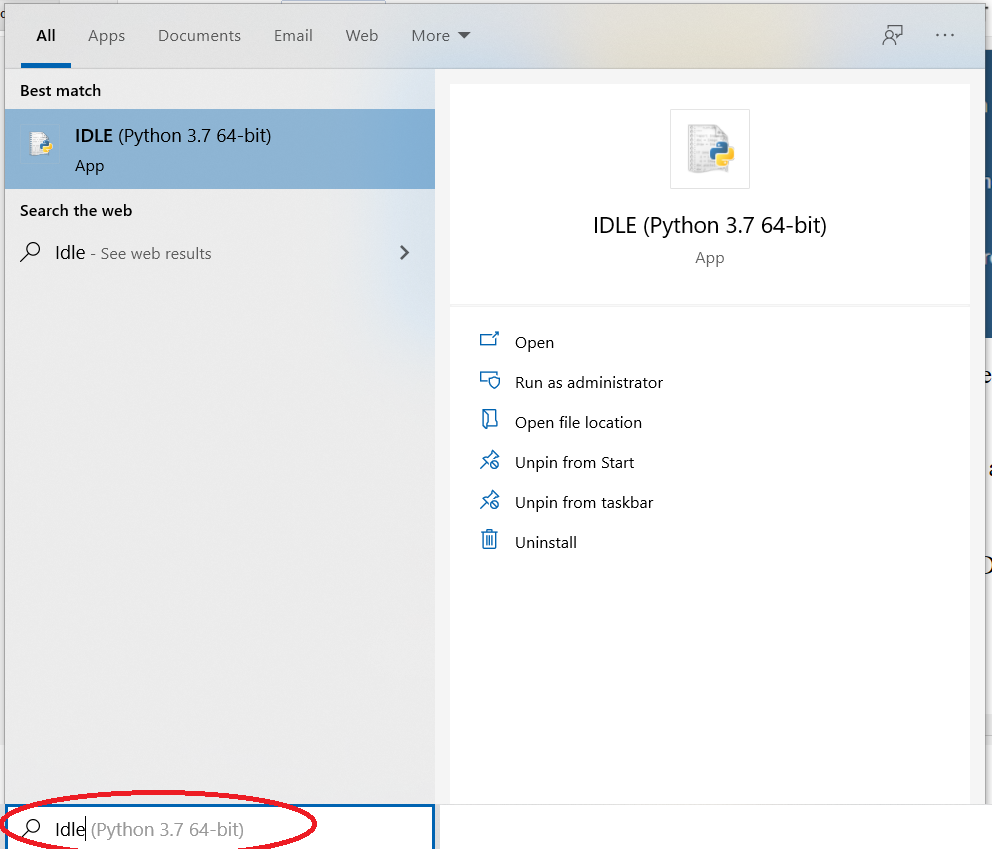992x849 pixels.
Task: Switch to the Documents tab
Action: [x=199, y=35]
